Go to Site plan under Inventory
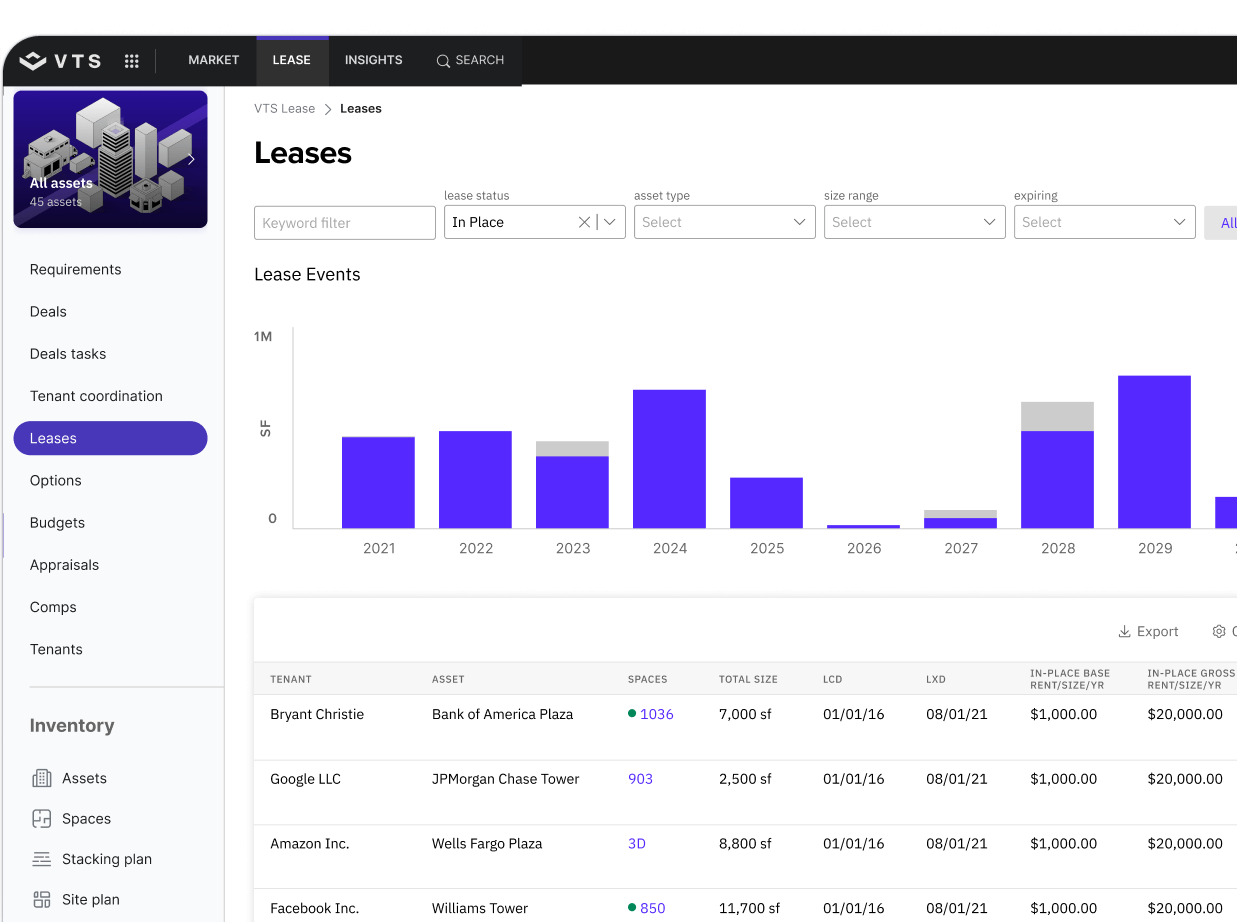1237x923 pixels. (x=91, y=899)
